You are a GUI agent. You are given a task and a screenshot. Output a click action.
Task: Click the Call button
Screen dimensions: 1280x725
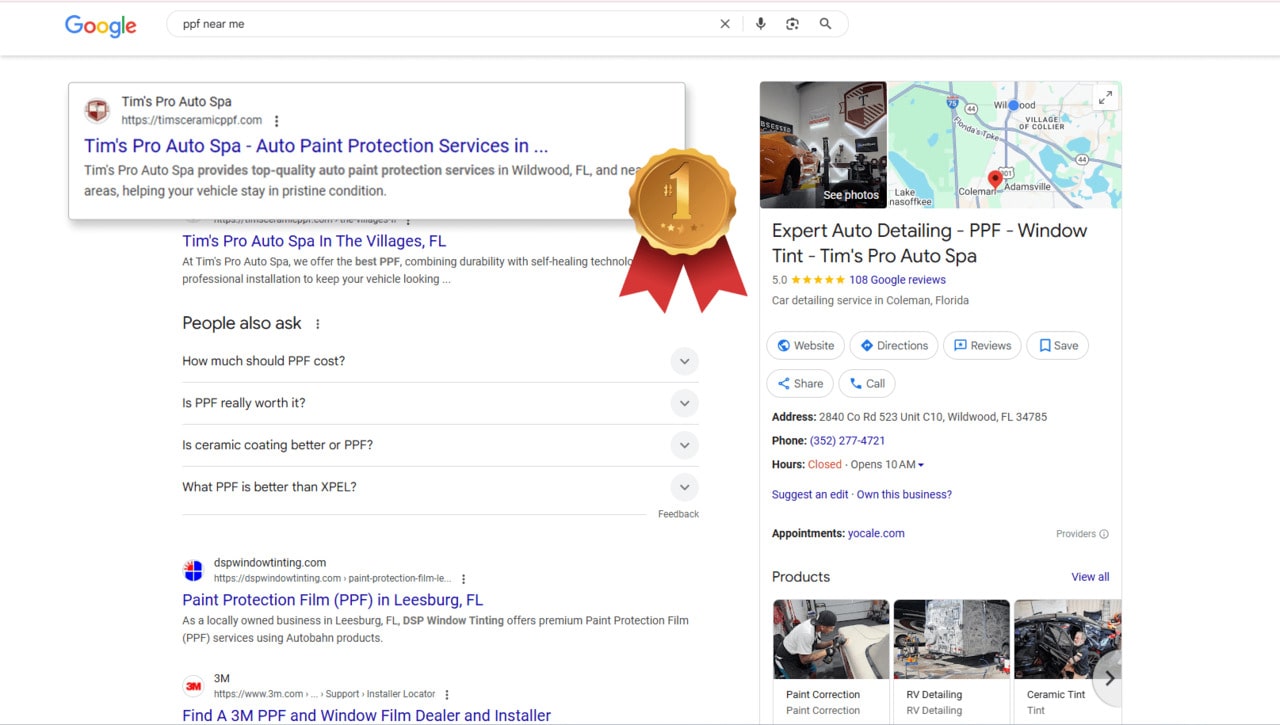point(867,384)
